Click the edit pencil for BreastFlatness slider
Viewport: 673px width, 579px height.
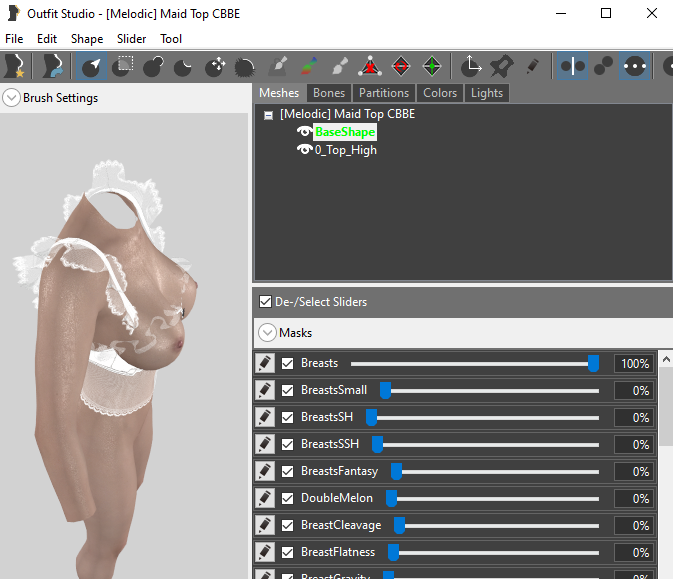pyautogui.click(x=265, y=552)
